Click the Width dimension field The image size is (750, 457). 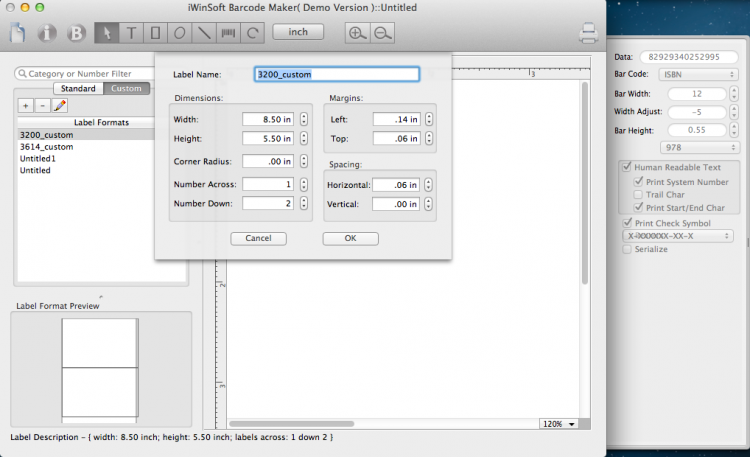point(268,119)
